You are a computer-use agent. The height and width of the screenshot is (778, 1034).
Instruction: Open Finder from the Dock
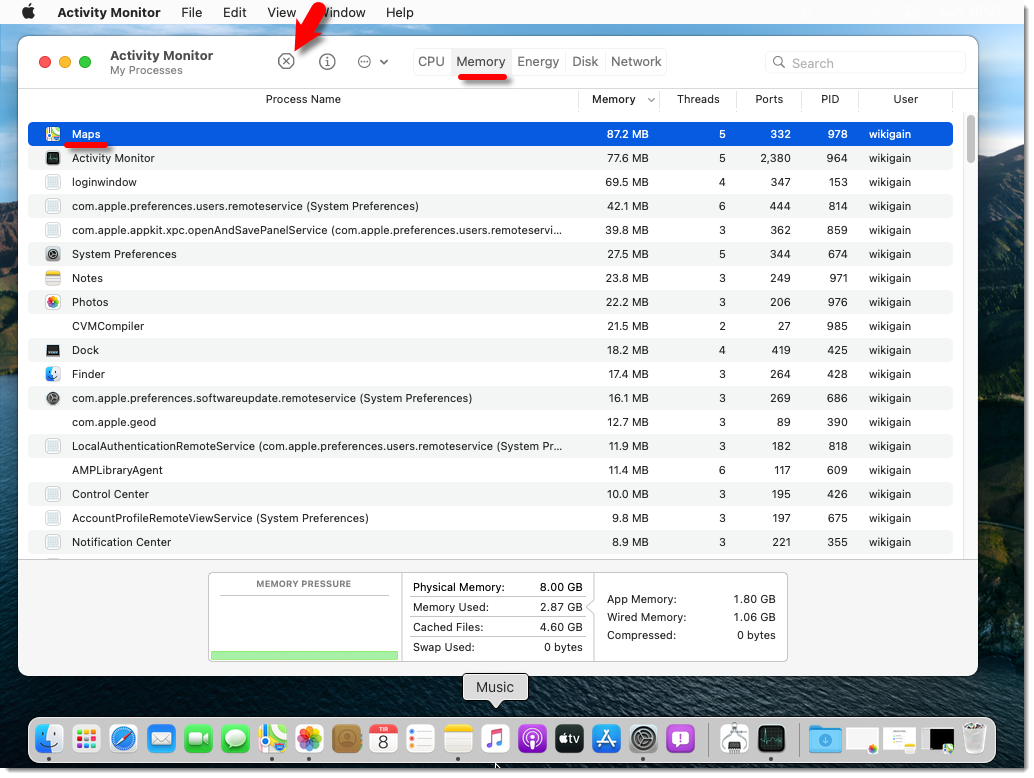pyautogui.click(x=49, y=738)
